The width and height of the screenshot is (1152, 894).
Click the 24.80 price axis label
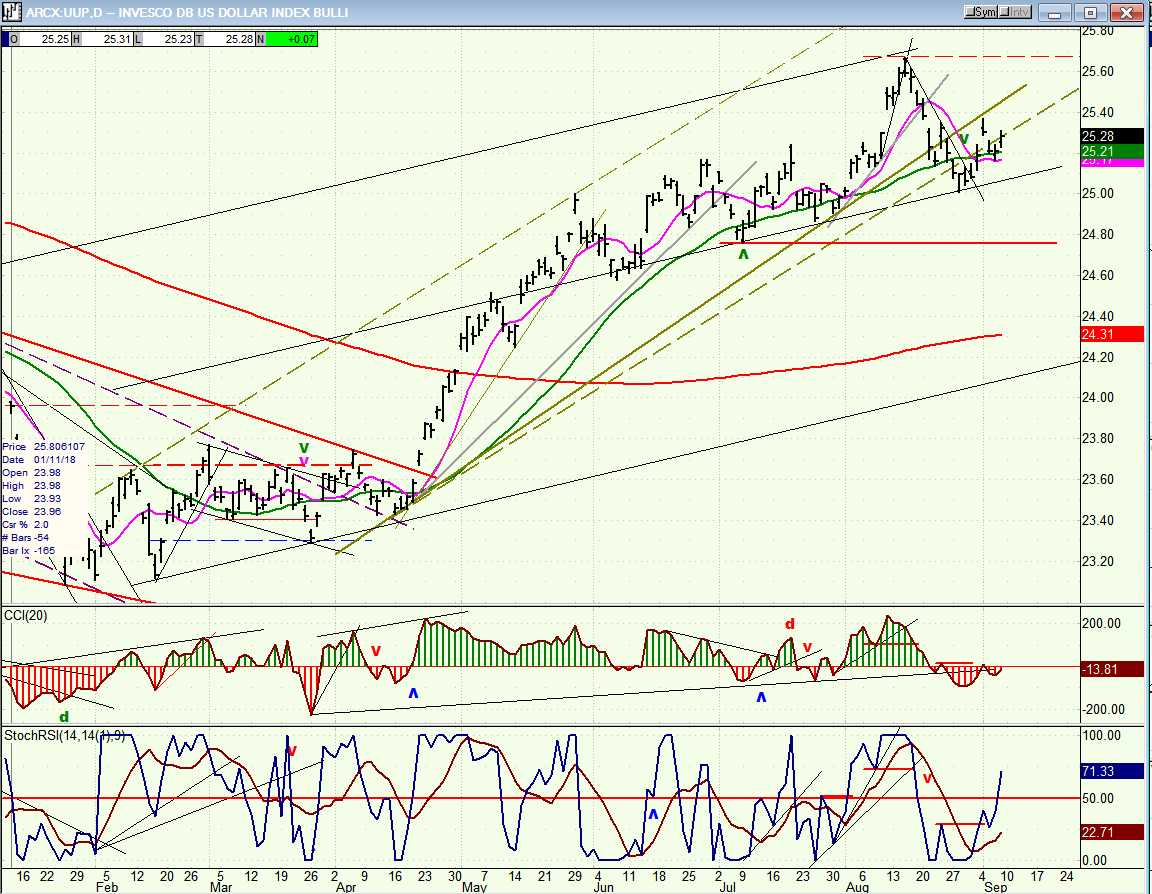[x=1098, y=235]
